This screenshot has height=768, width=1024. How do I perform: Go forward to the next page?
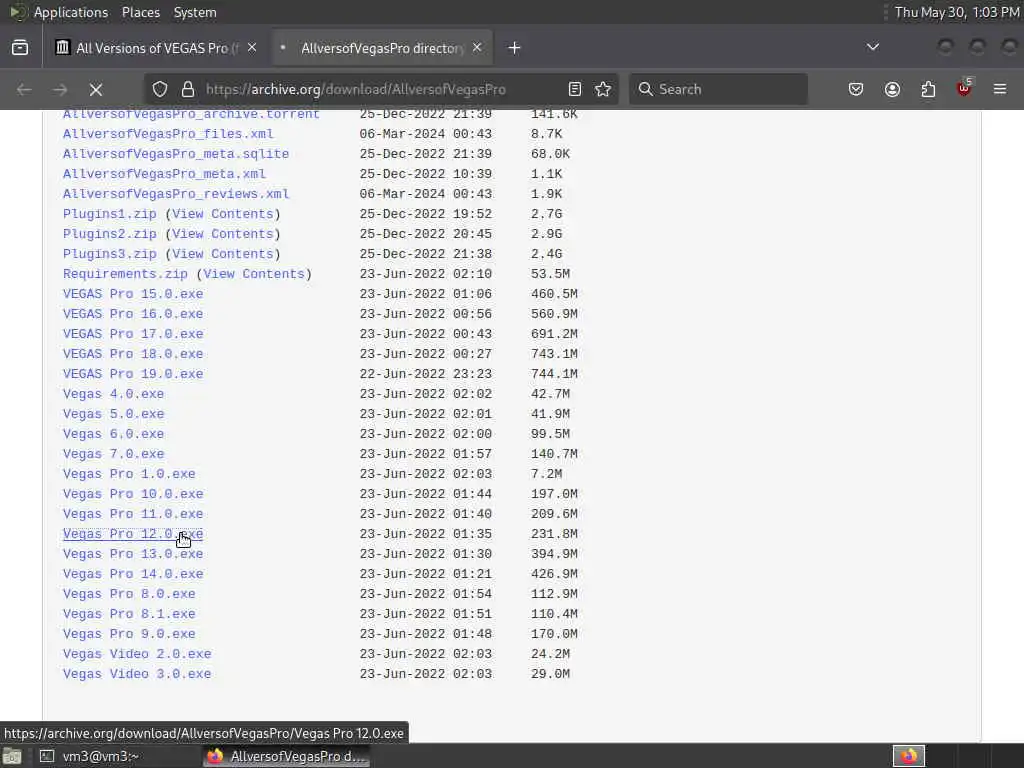(x=60, y=89)
